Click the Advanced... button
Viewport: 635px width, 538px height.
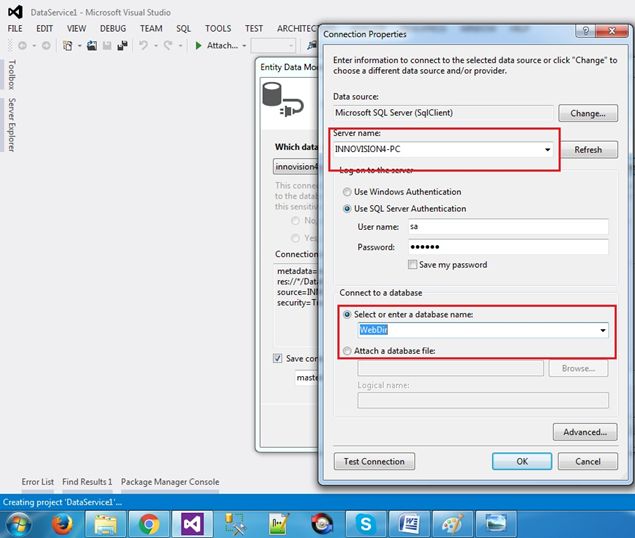[585, 432]
